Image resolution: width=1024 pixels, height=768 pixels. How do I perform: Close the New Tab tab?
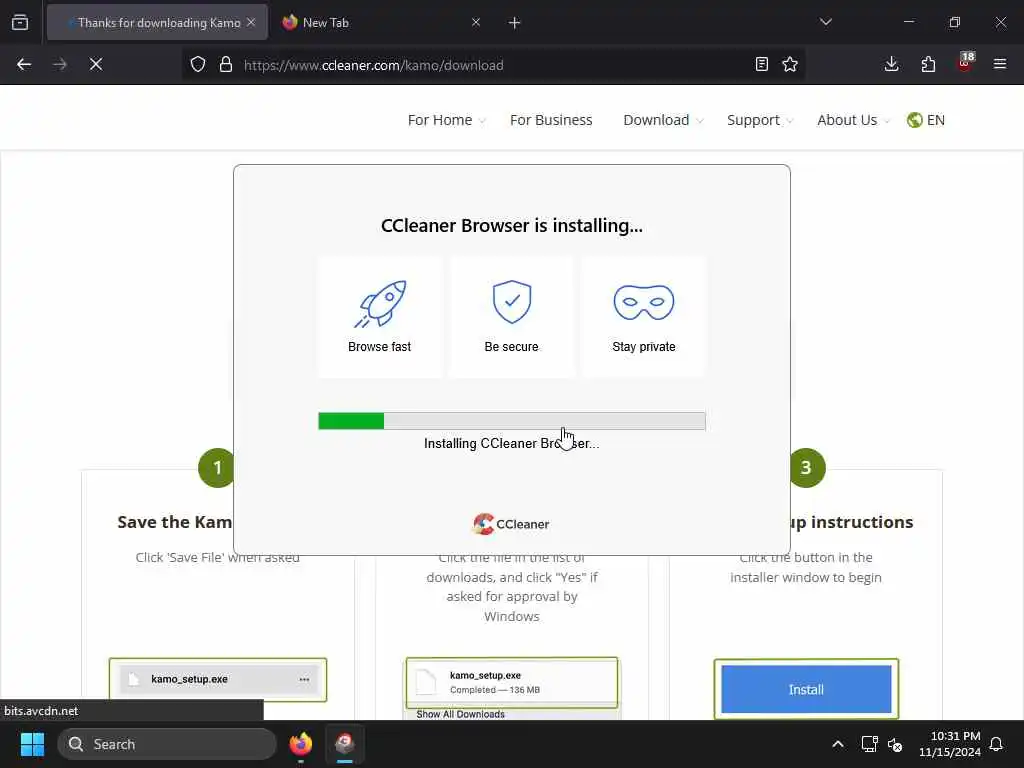pyautogui.click(x=476, y=22)
